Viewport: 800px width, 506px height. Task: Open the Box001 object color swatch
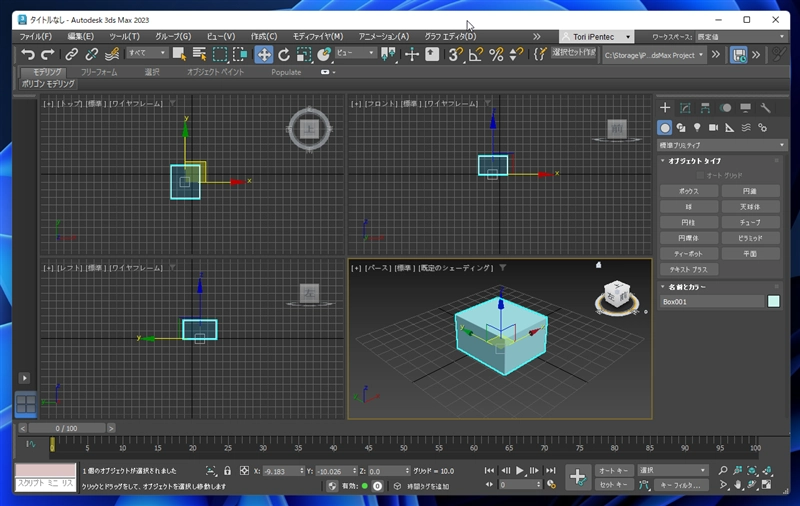click(773, 301)
